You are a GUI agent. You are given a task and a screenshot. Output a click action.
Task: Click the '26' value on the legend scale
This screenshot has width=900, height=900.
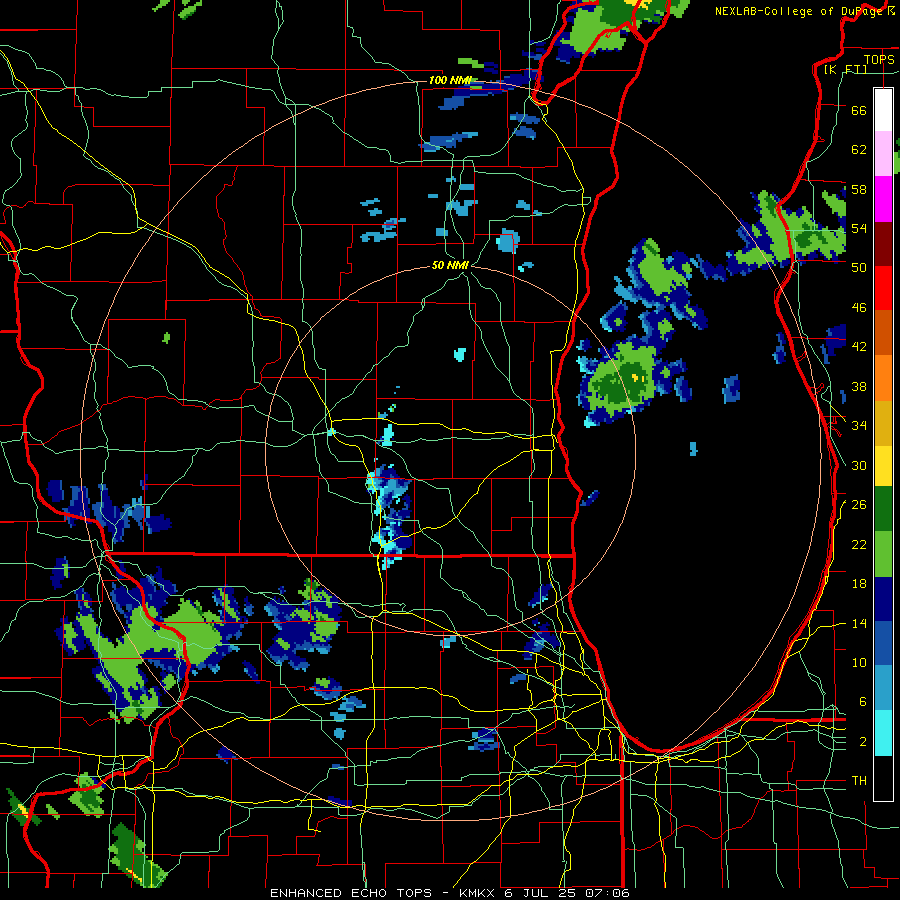coord(859,505)
